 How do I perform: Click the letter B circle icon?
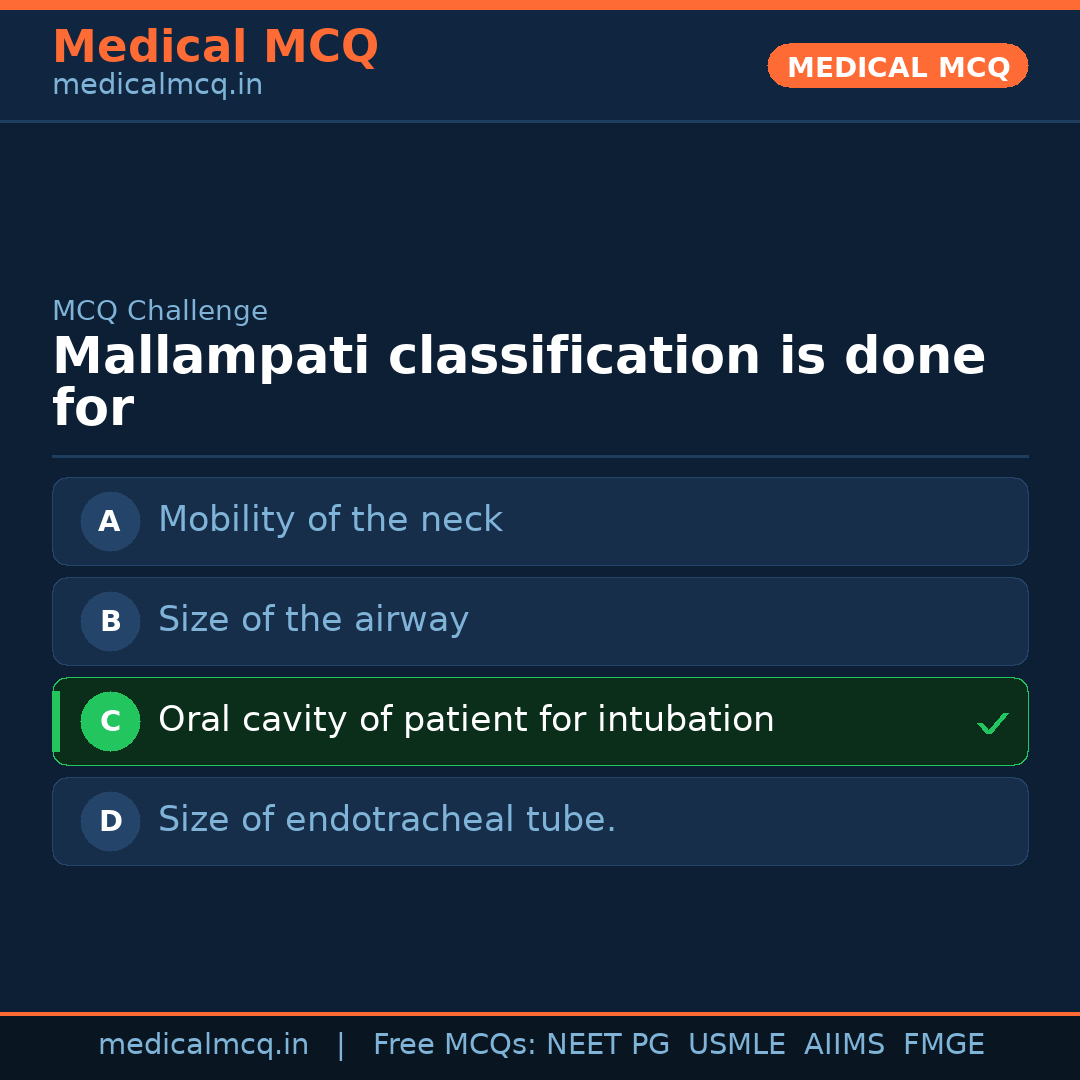pos(110,621)
